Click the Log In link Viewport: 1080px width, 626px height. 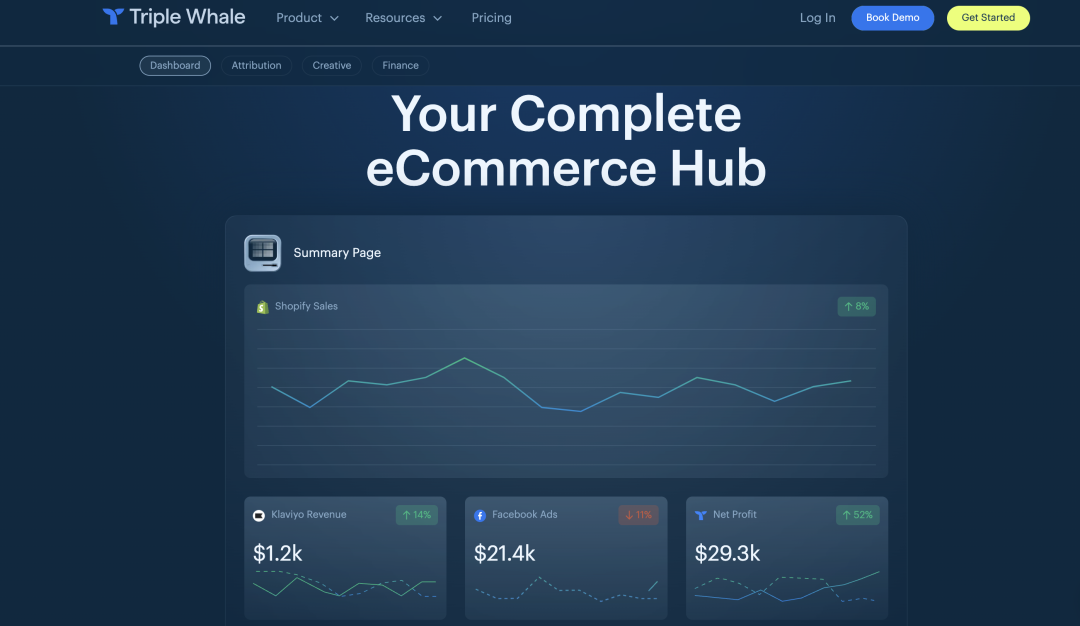[817, 18]
